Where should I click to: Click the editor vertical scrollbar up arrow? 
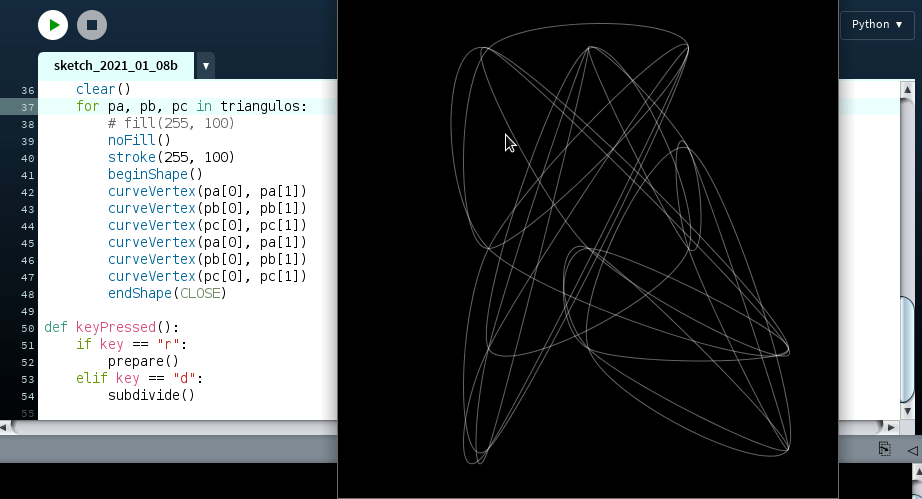[906, 89]
